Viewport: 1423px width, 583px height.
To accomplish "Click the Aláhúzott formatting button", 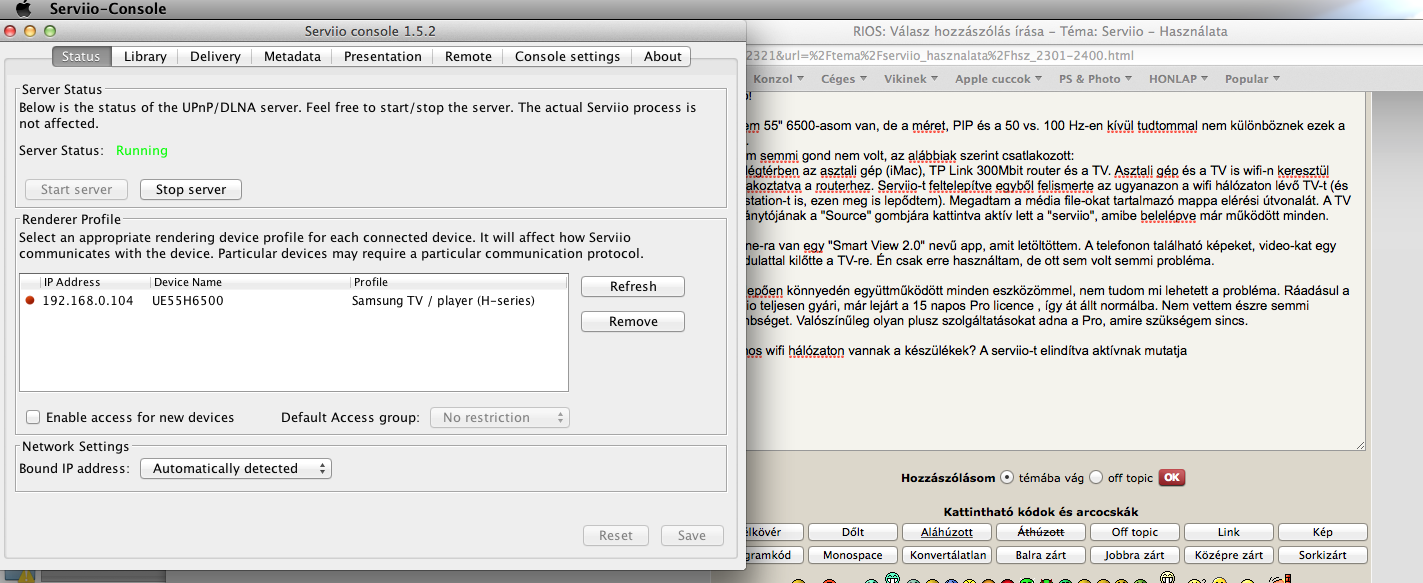I will [x=947, y=532].
